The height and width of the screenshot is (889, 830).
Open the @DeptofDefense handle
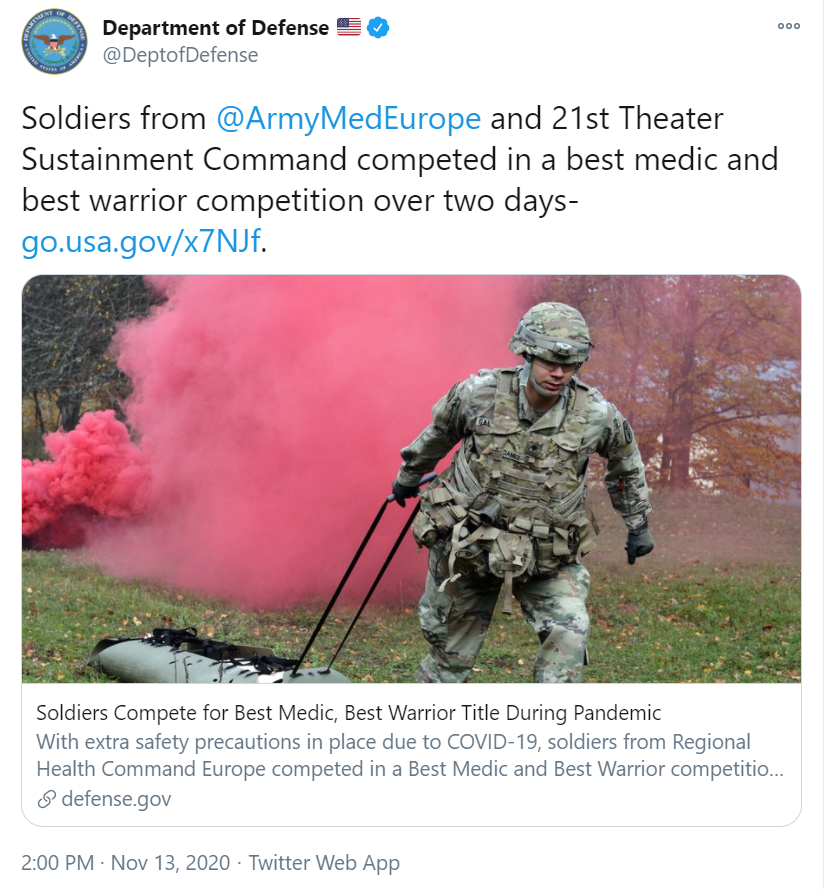[x=180, y=55]
